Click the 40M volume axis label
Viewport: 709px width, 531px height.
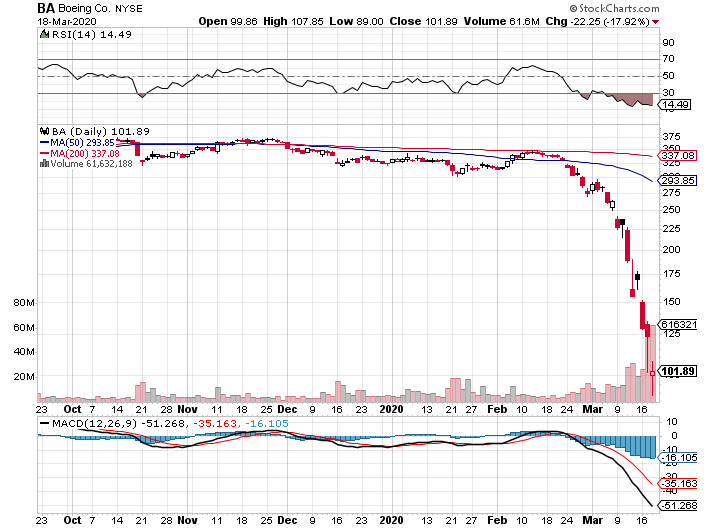tap(24, 351)
